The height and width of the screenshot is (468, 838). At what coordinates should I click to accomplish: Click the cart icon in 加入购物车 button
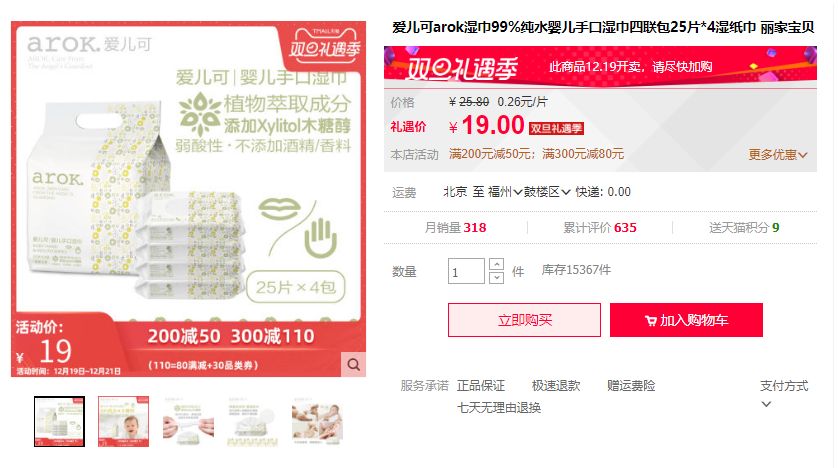coord(650,321)
